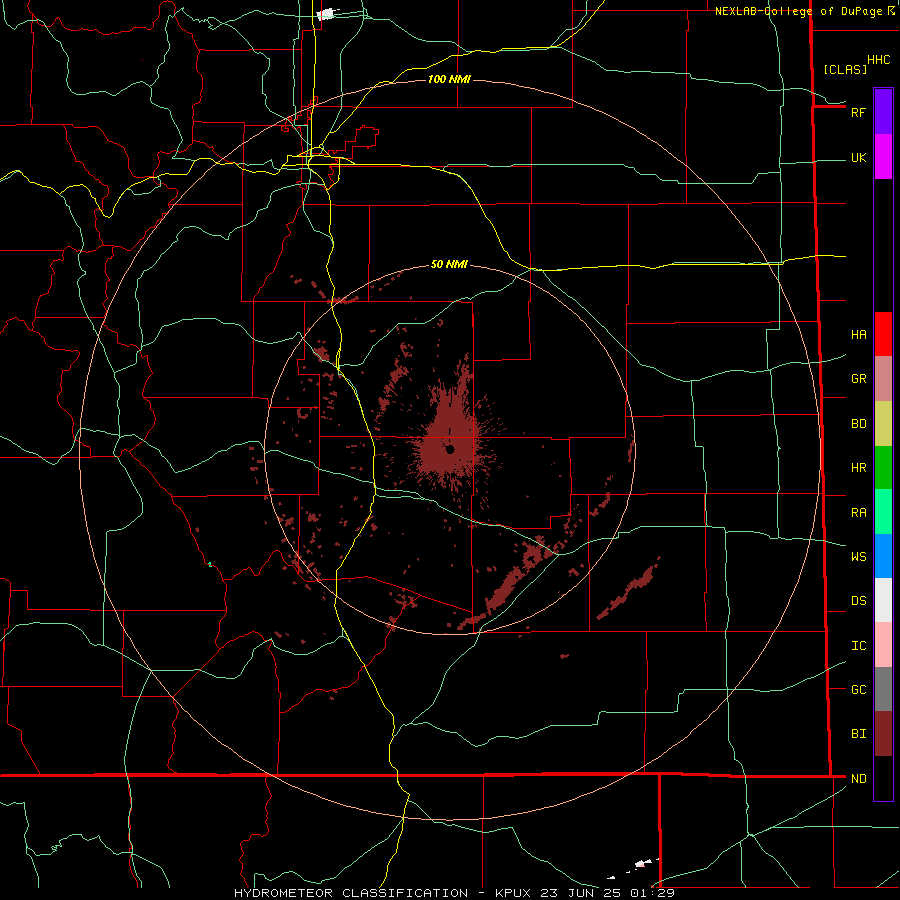Click the ND black legend swatch
This screenshot has height=900, width=900.
point(883,778)
